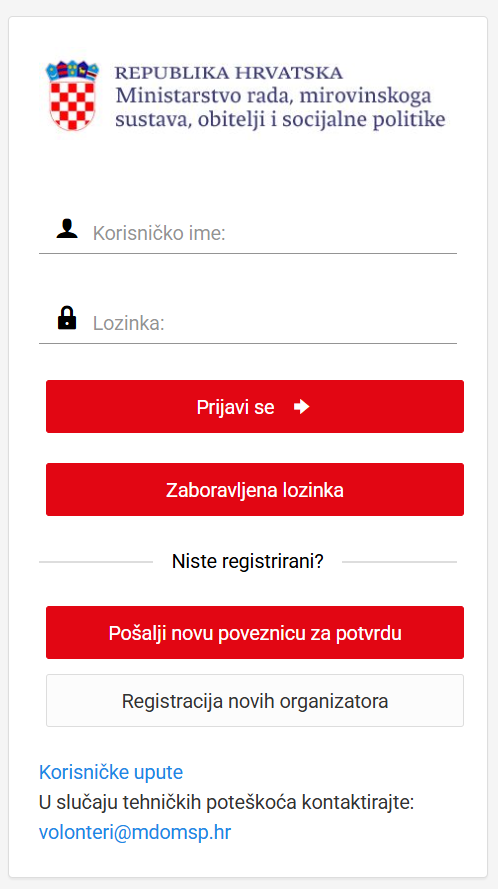498x889 pixels.
Task: Click the underline beneath Korisničko ime field
Action: [x=248, y=253]
